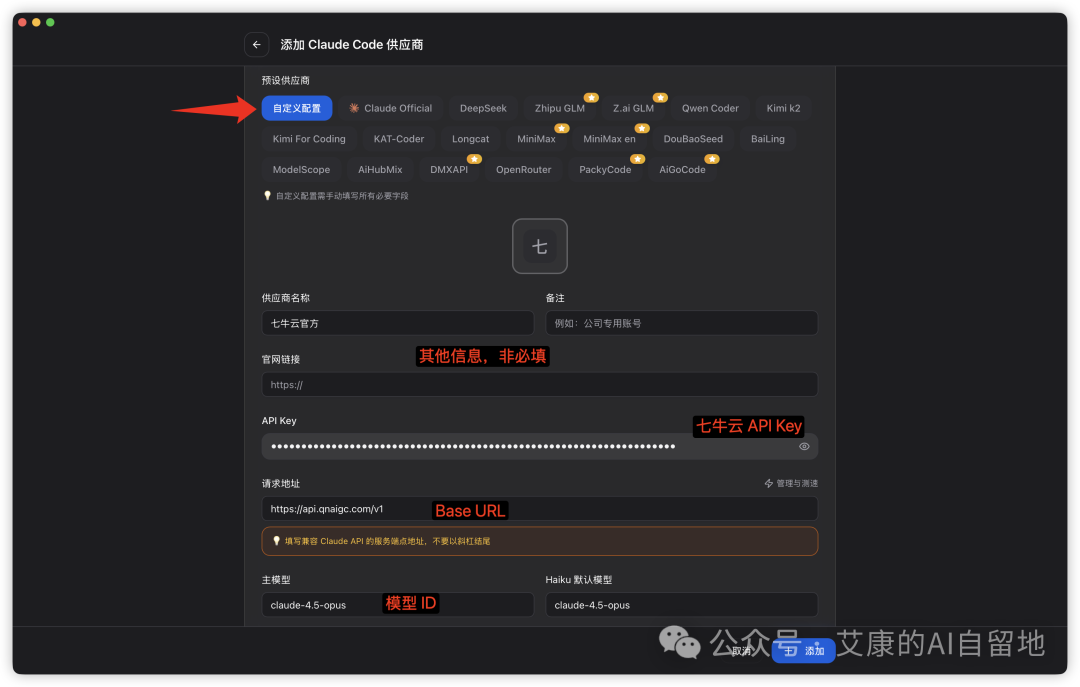The width and height of the screenshot is (1080, 687).
Task: Choose the OpenRouter preset
Action: [523, 170]
